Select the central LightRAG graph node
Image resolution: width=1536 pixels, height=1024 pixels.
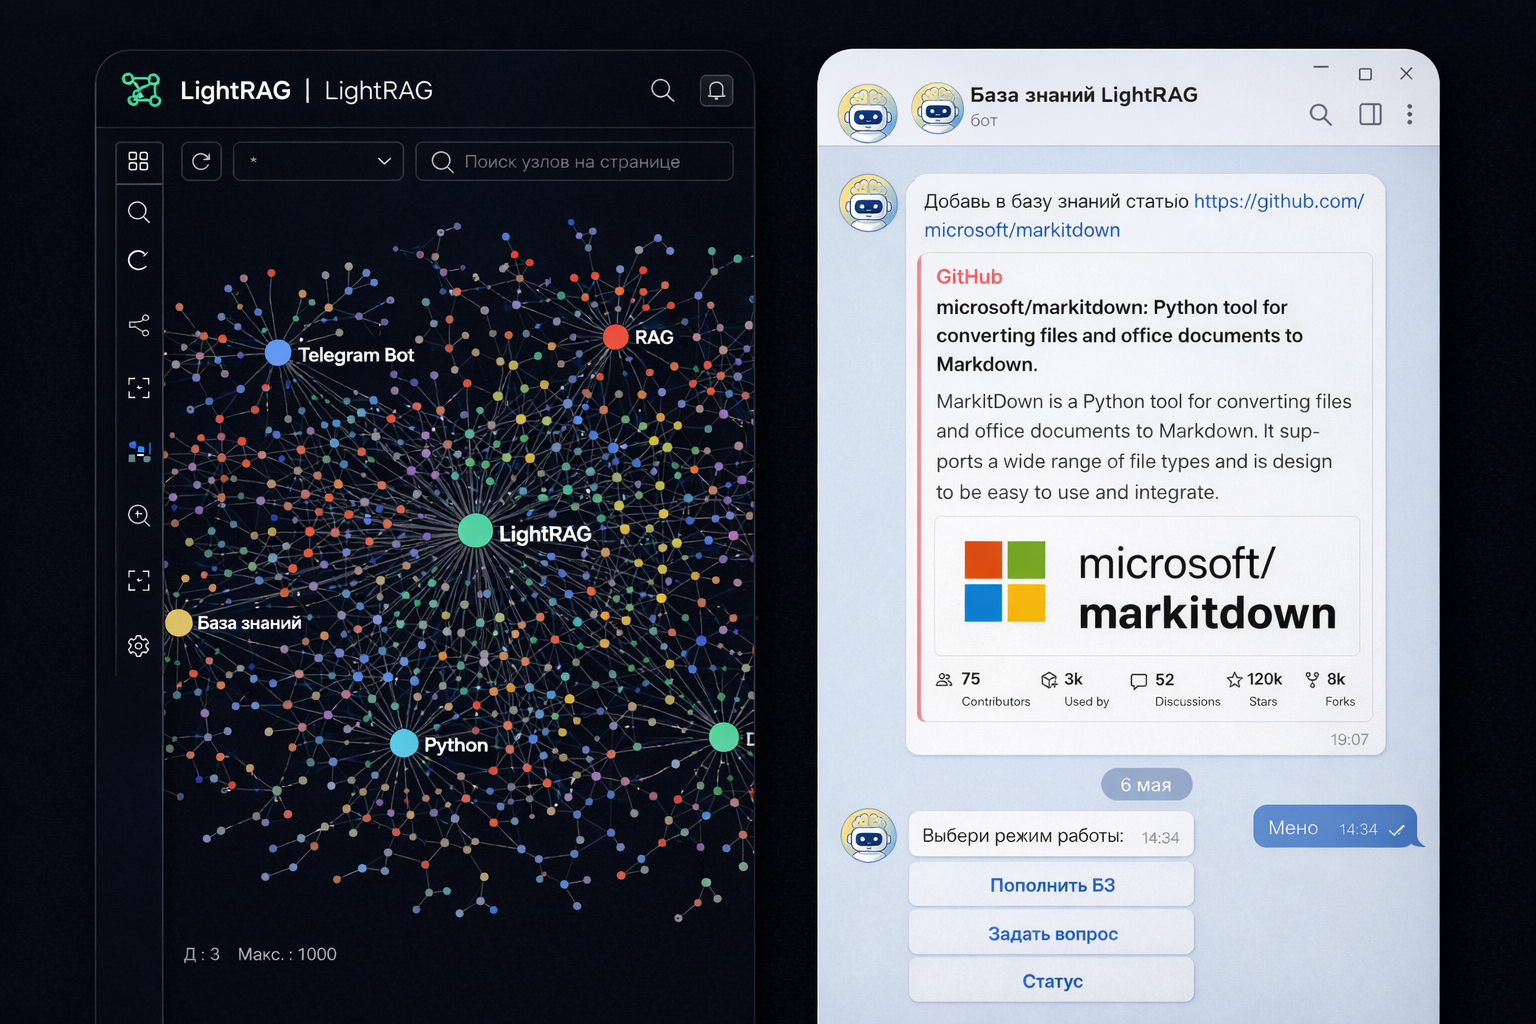tap(475, 531)
